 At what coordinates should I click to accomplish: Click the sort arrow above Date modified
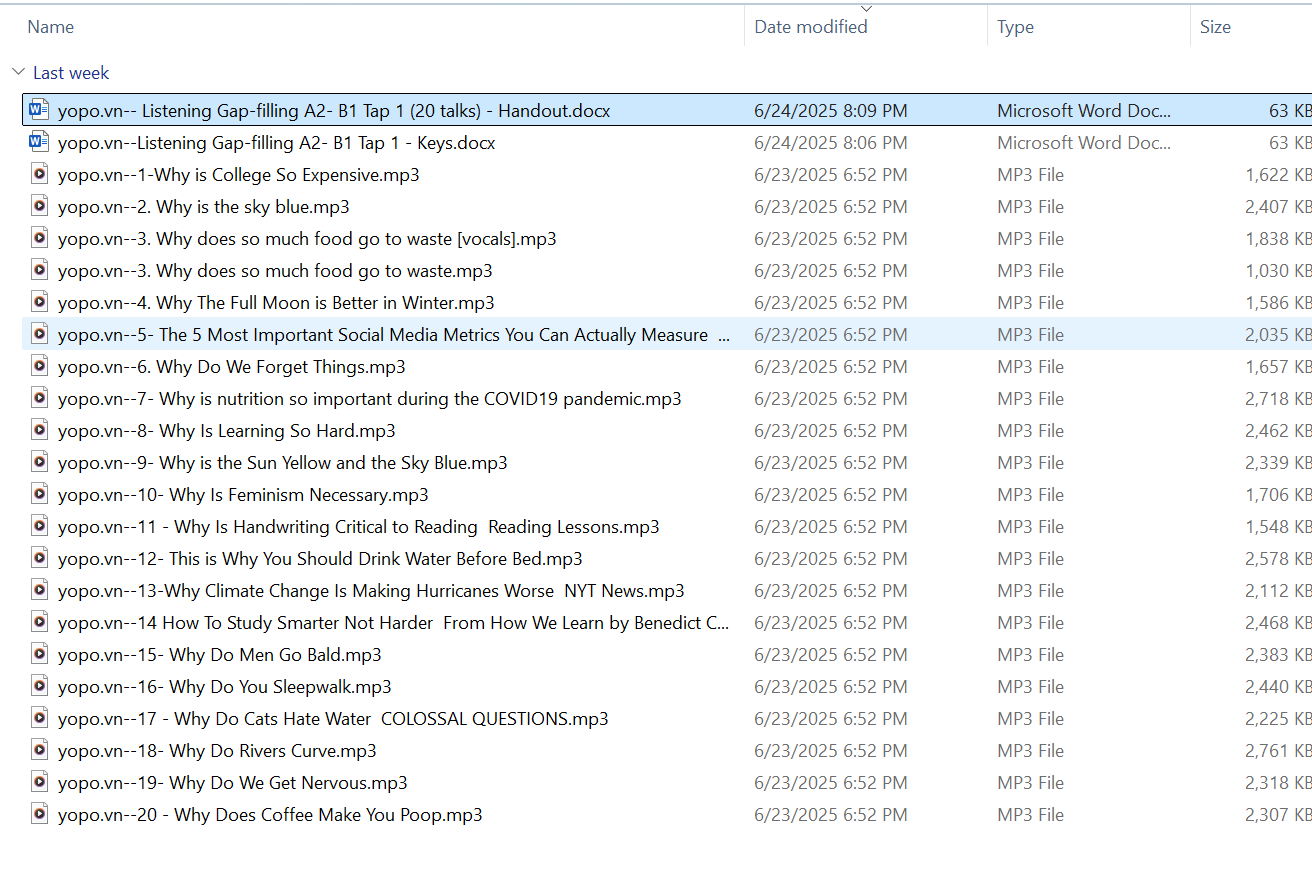866,8
